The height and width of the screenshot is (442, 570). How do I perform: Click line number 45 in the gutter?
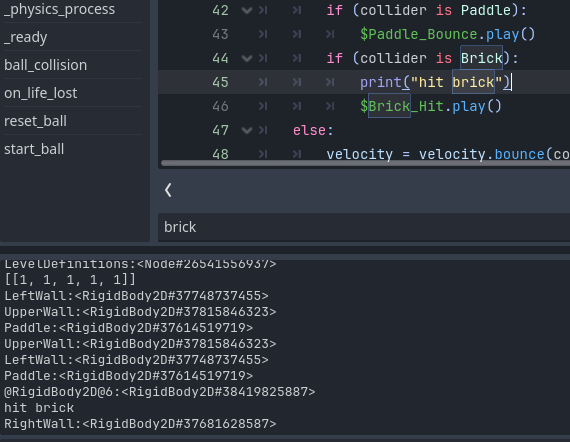220,82
